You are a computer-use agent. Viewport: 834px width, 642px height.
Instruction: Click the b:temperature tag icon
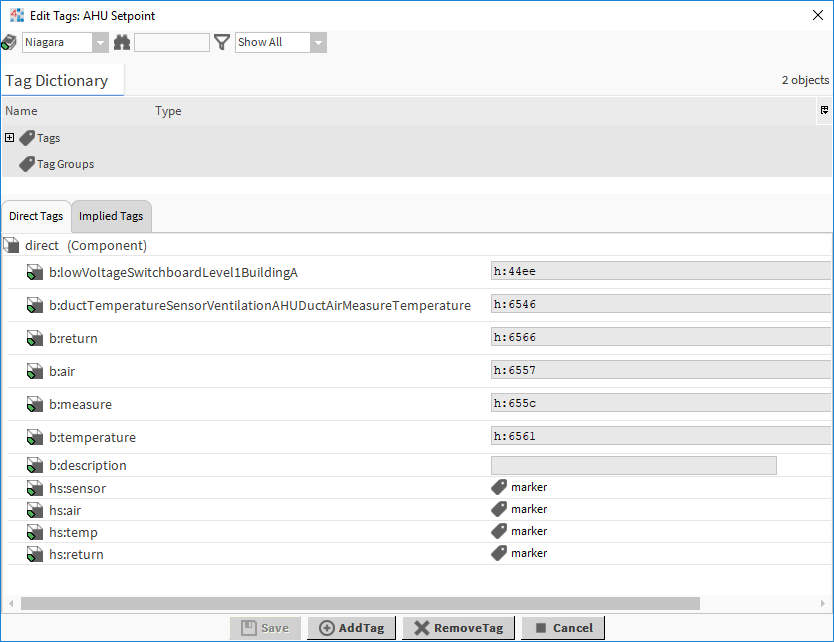pos(35,437)
